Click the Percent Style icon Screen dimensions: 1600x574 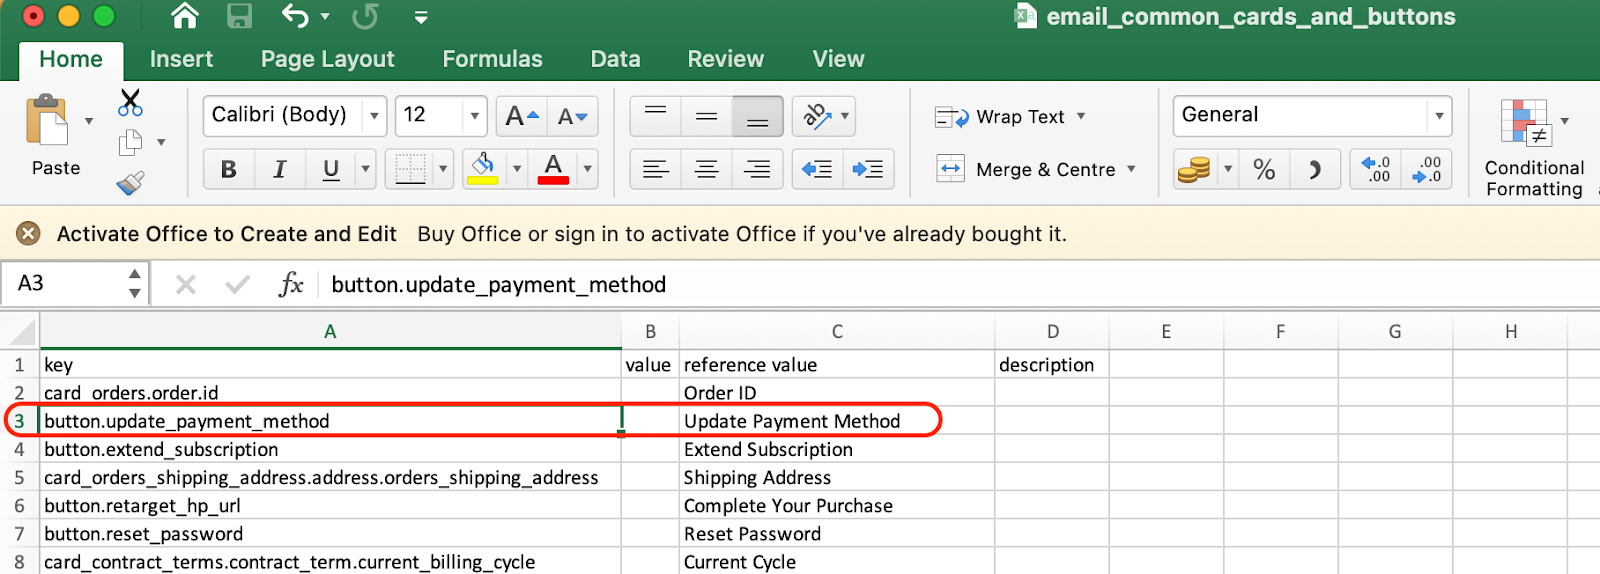pyautogui.click(x=1264, y=169)
